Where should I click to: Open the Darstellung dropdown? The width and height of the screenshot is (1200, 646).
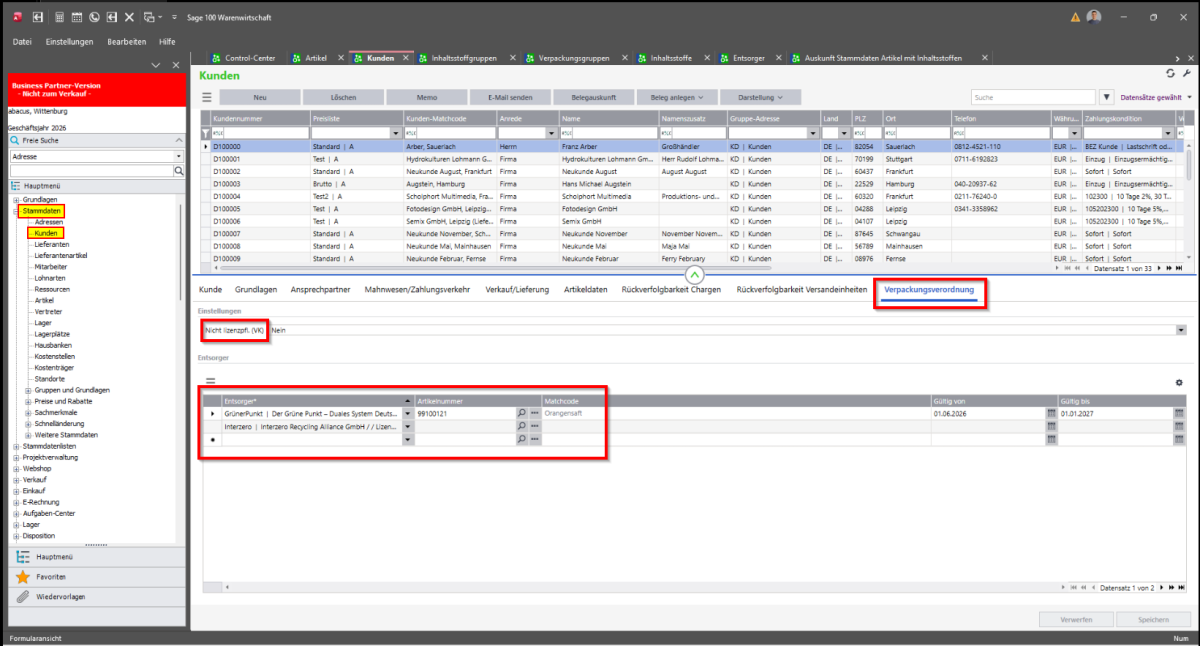[x=761, y=97]
